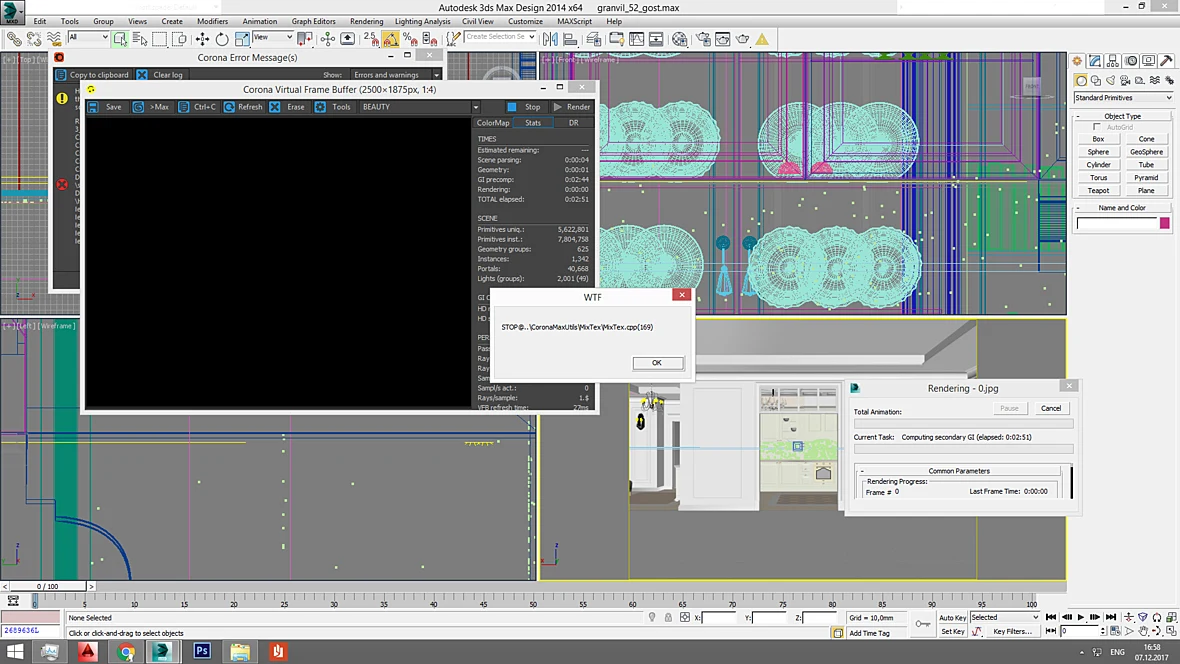Click the magenta object color swatch
This screenshot has width=1180, height=664.
click(1165, 223)
